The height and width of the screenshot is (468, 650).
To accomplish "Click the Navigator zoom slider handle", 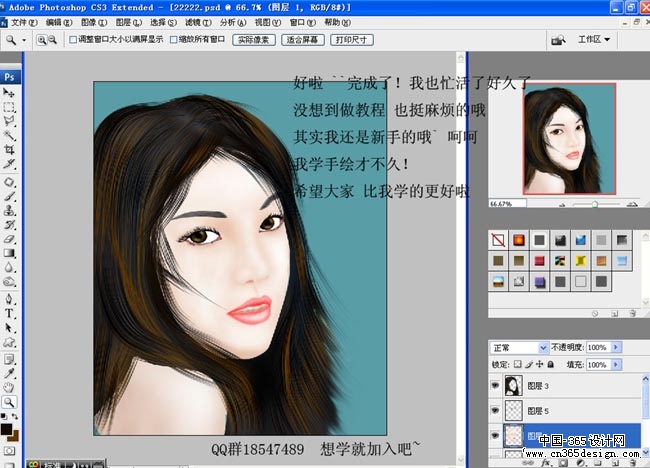I will 594,204.
